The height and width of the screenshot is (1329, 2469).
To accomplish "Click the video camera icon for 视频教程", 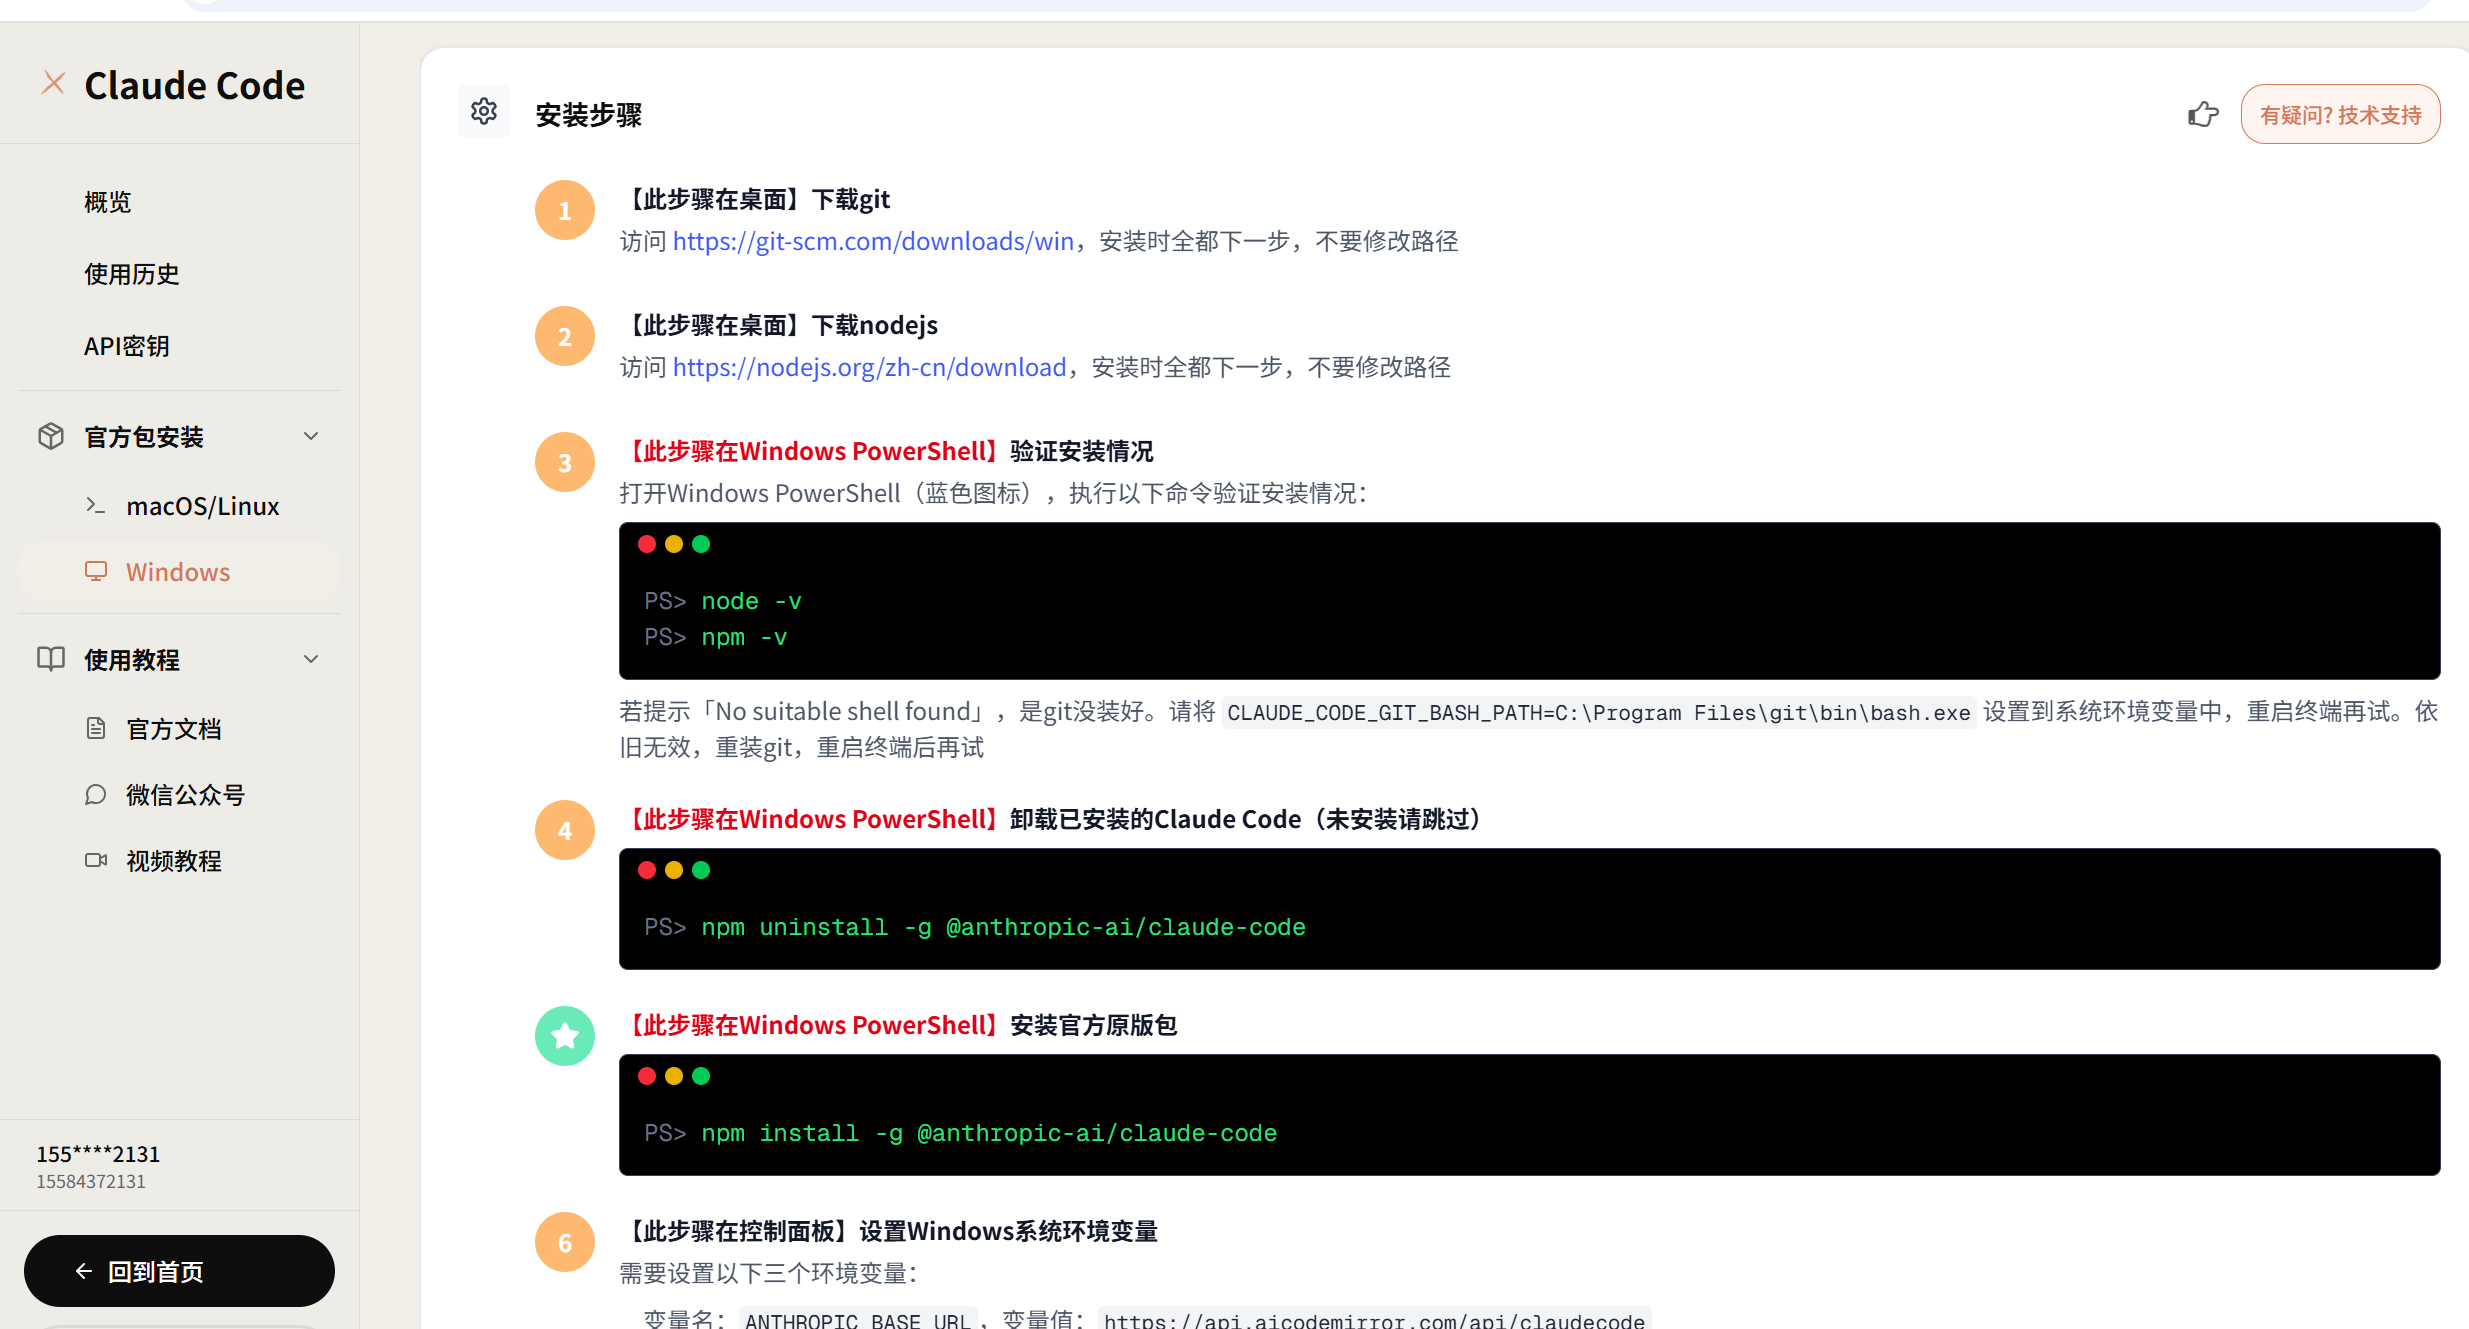I will (x=96, y=860).
